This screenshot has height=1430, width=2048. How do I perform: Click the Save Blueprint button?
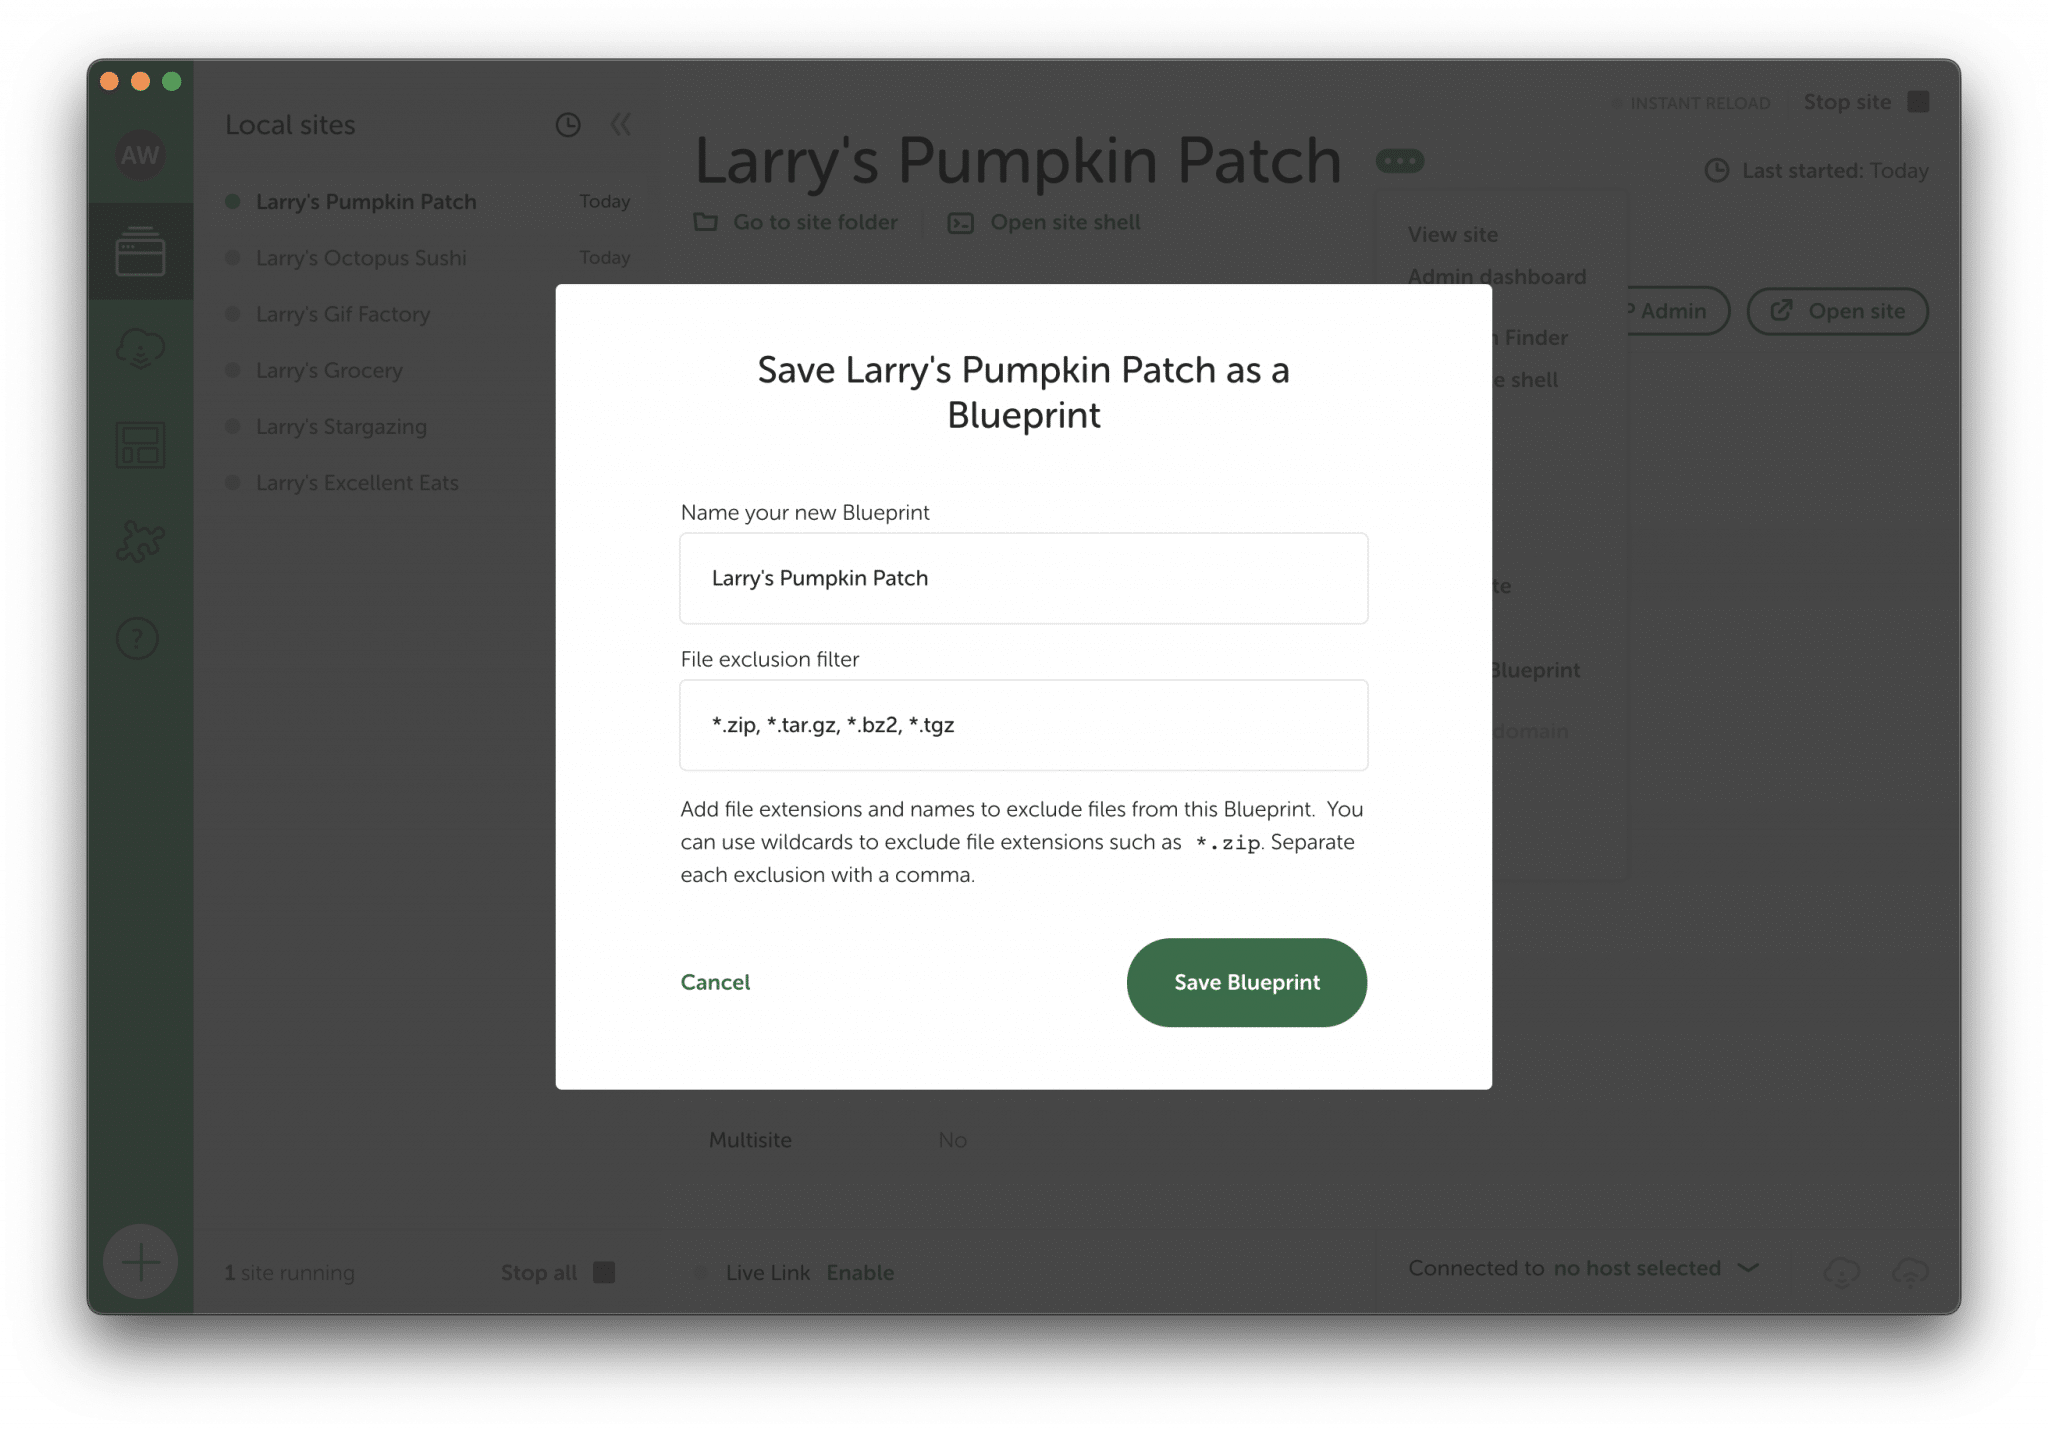pyautogui.click(x=1247, y=982)
